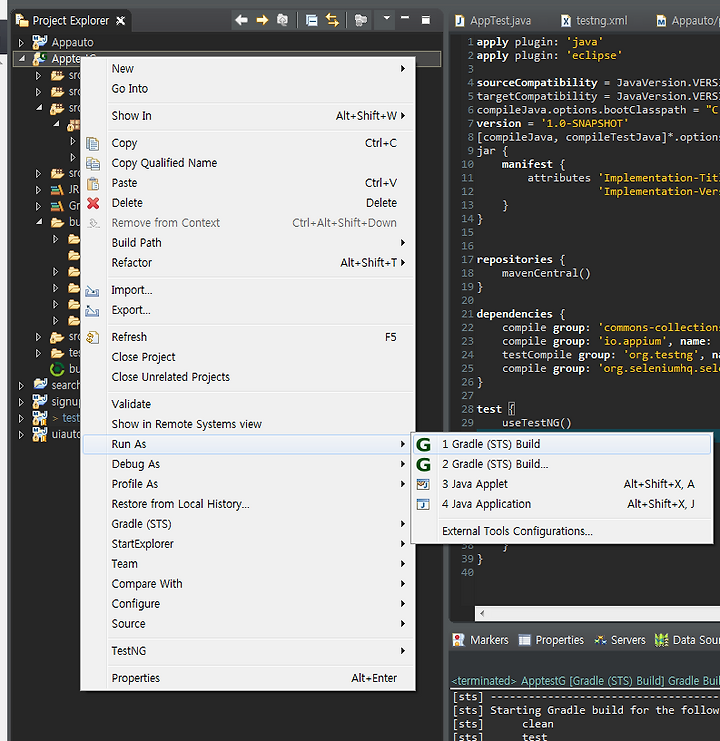This screenshot has width=720, height=741.
Task: Expand the uiauto project node
Action: click(21, 434)
